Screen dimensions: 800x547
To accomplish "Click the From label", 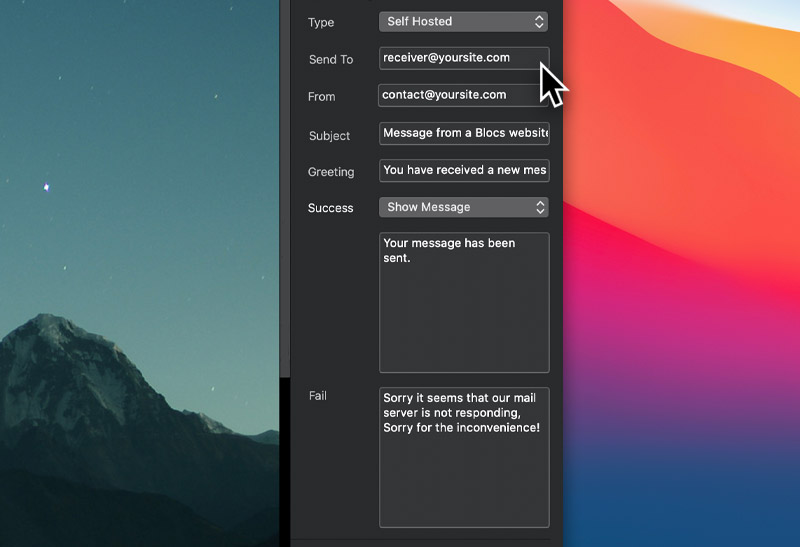I will coord(321,96).
